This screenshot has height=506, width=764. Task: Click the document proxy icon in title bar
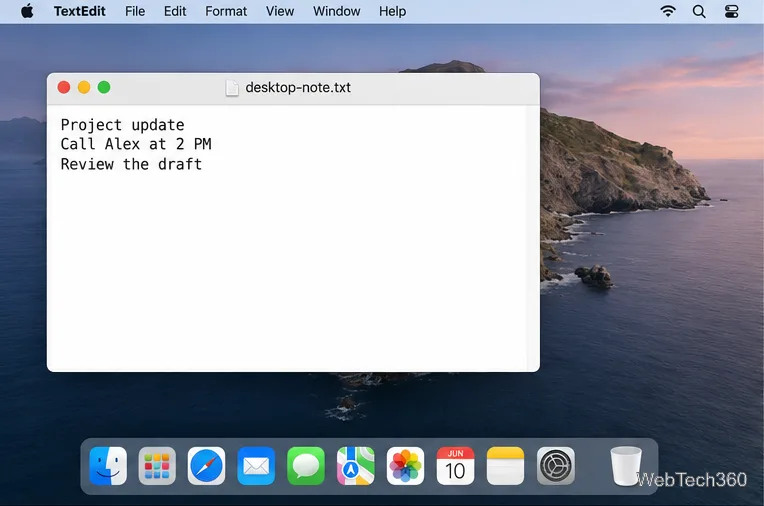[232, 88]
